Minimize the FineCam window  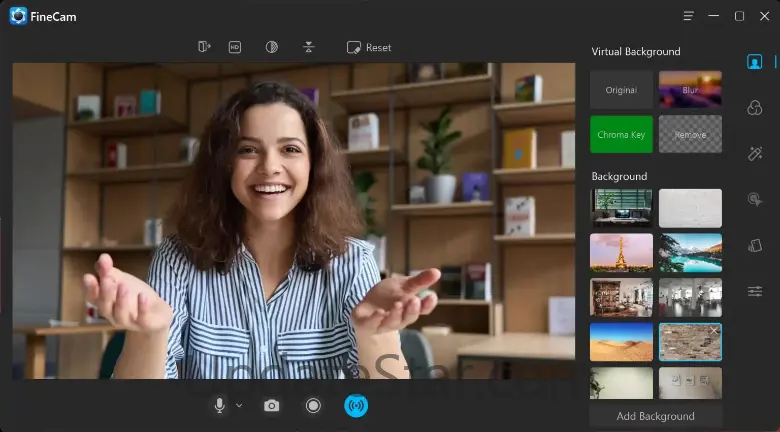click(x=714, y=16)
